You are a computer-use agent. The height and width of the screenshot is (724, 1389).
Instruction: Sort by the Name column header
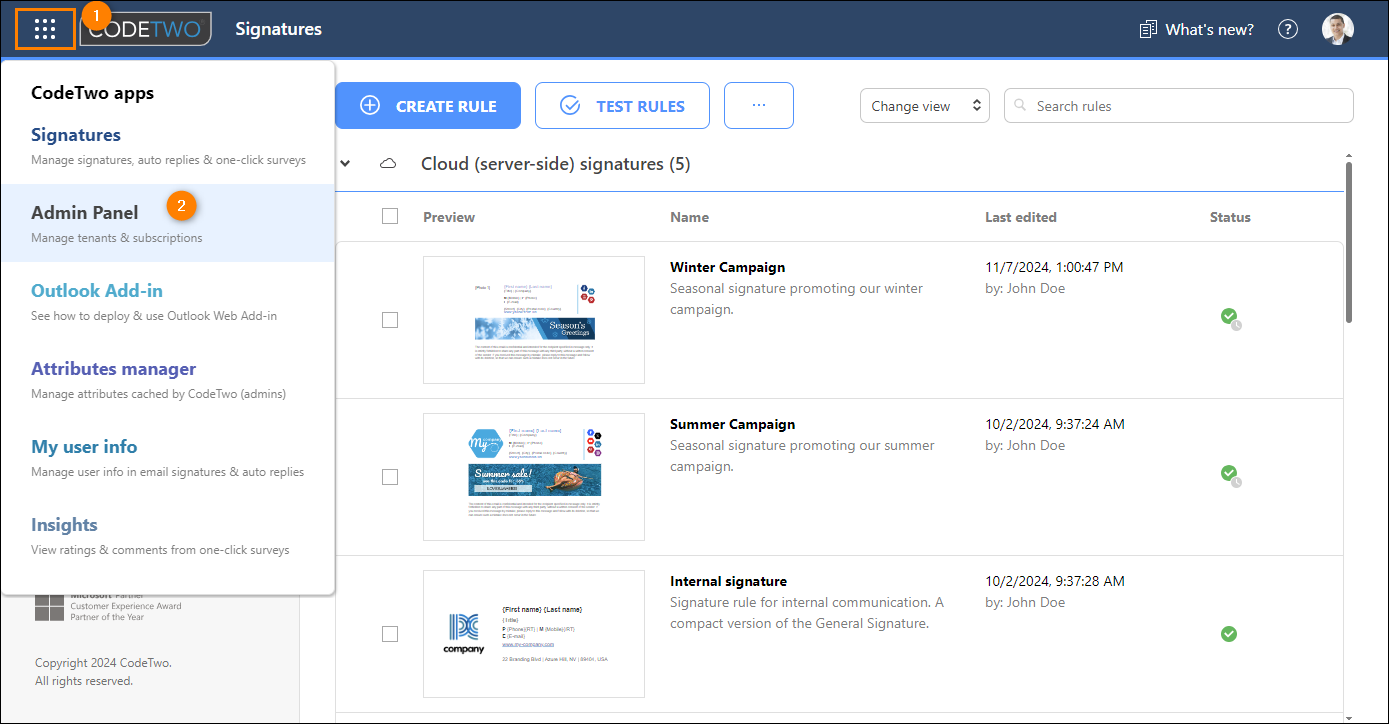tap(689, 217)
